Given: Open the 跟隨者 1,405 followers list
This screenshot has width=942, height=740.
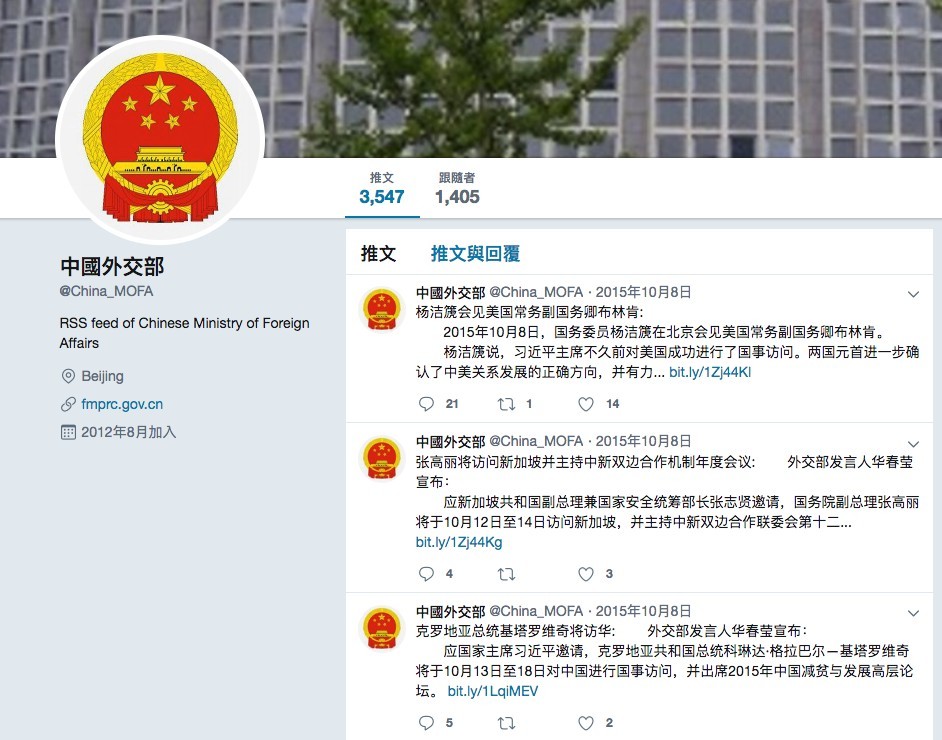Looking at the screenshot, I should tap(457, 188).
